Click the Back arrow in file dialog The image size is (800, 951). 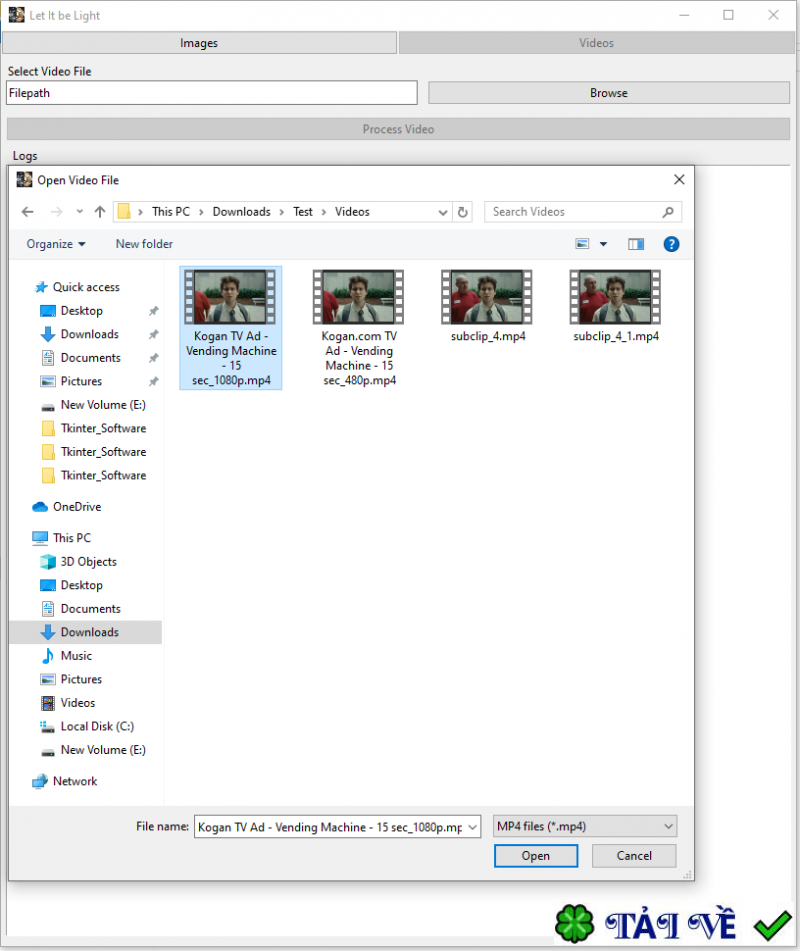(27, 212)
